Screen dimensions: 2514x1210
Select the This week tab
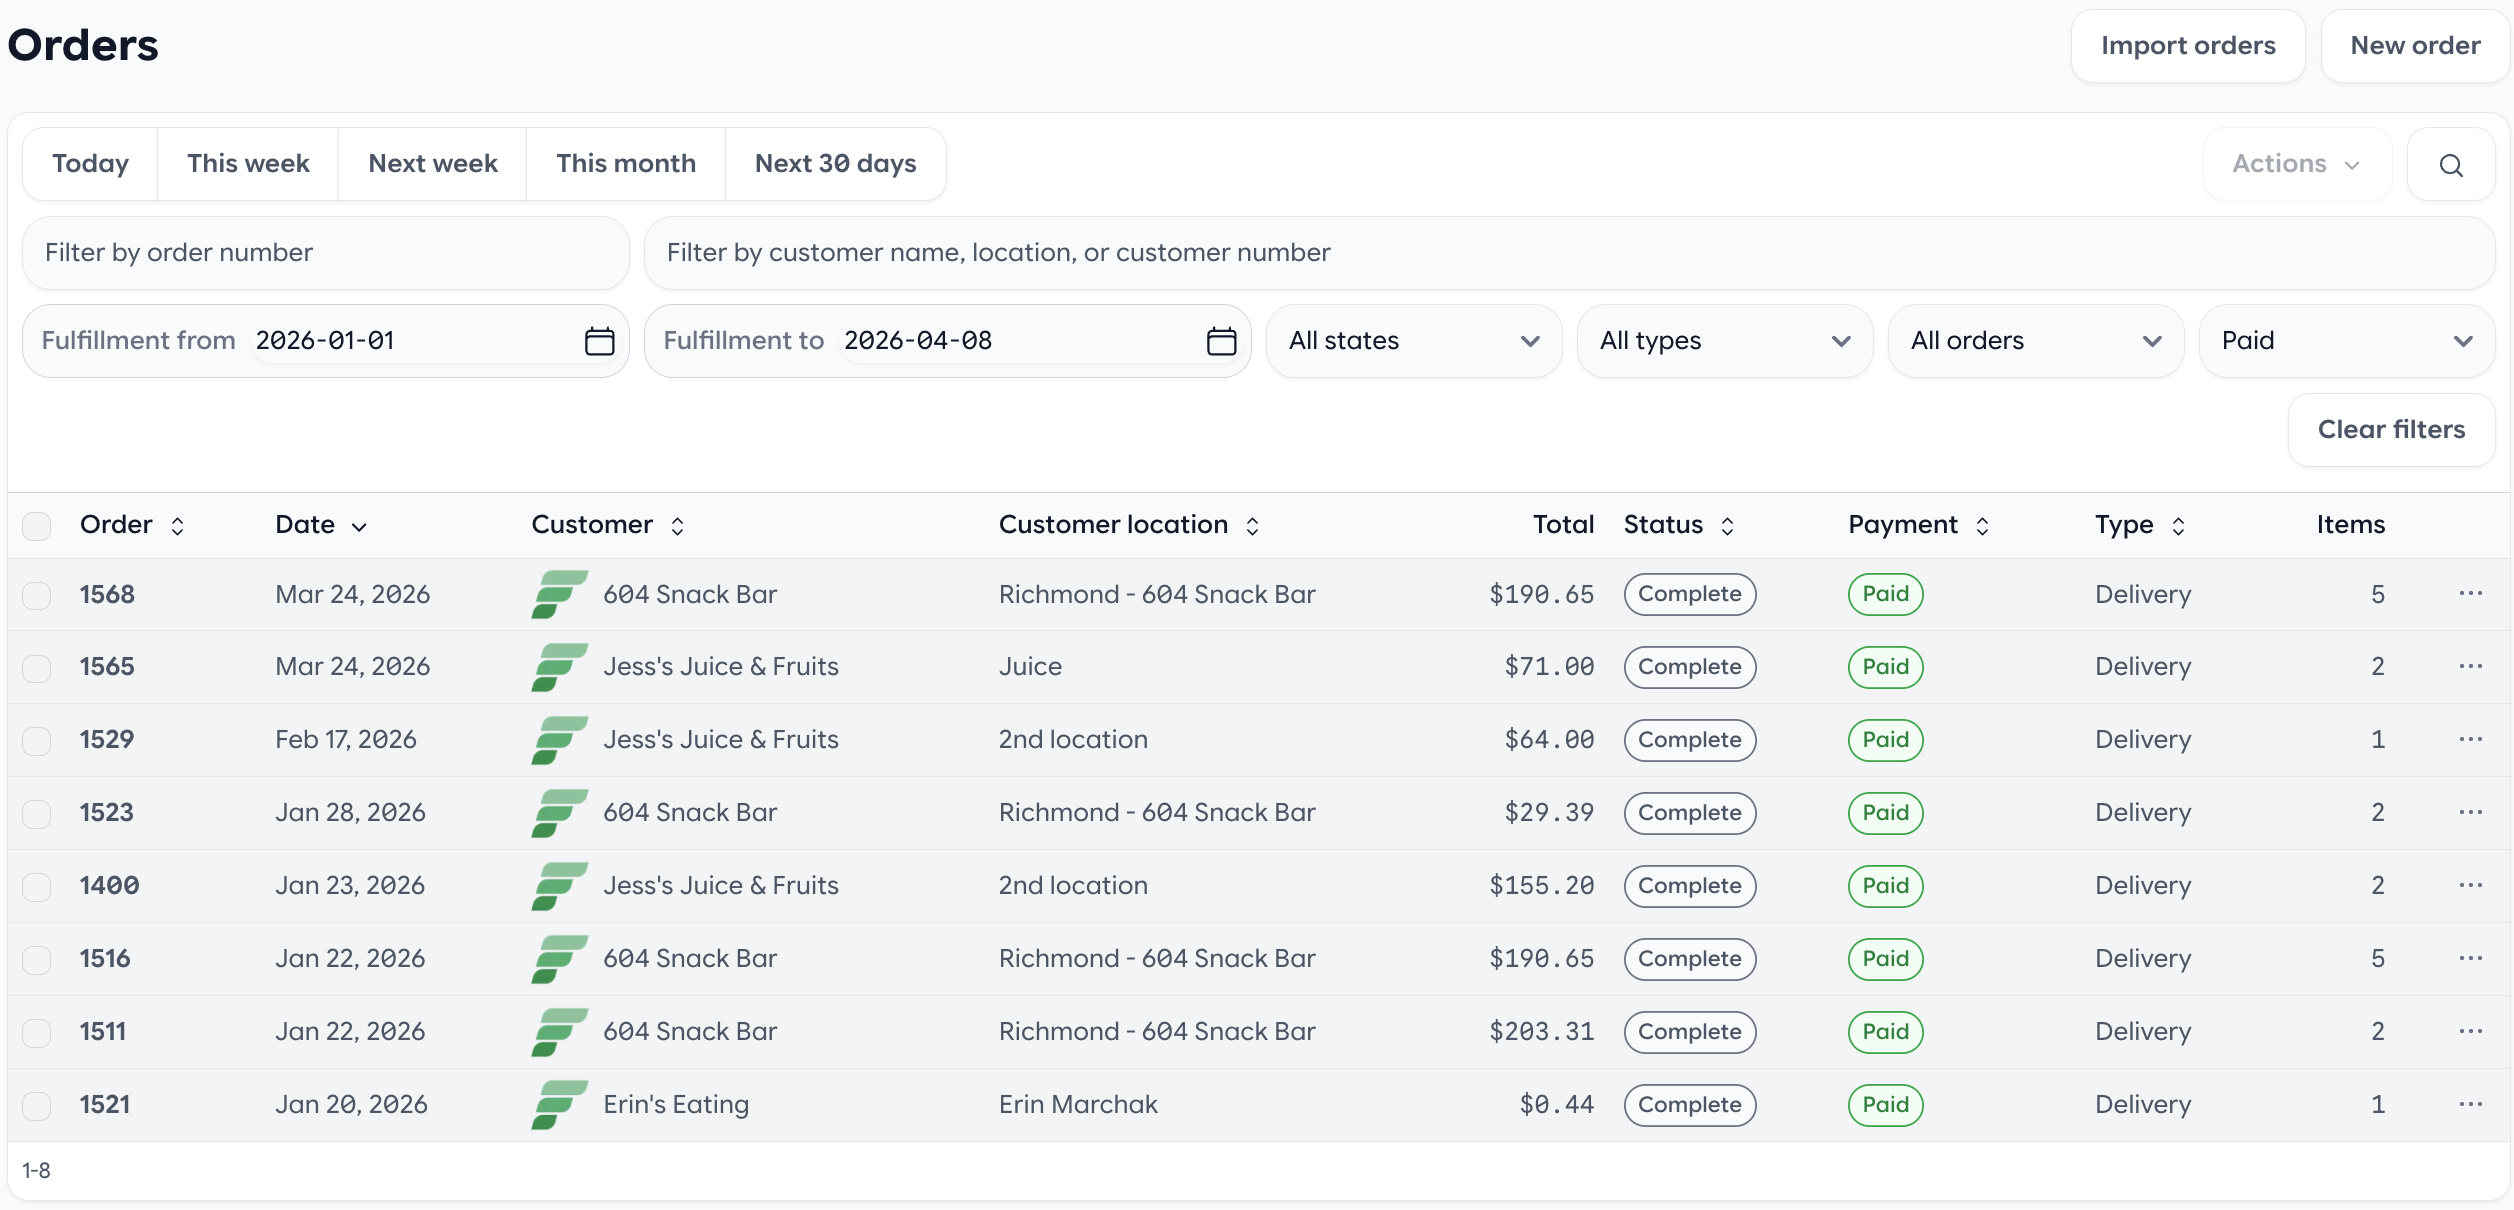(x=248, y=164)
